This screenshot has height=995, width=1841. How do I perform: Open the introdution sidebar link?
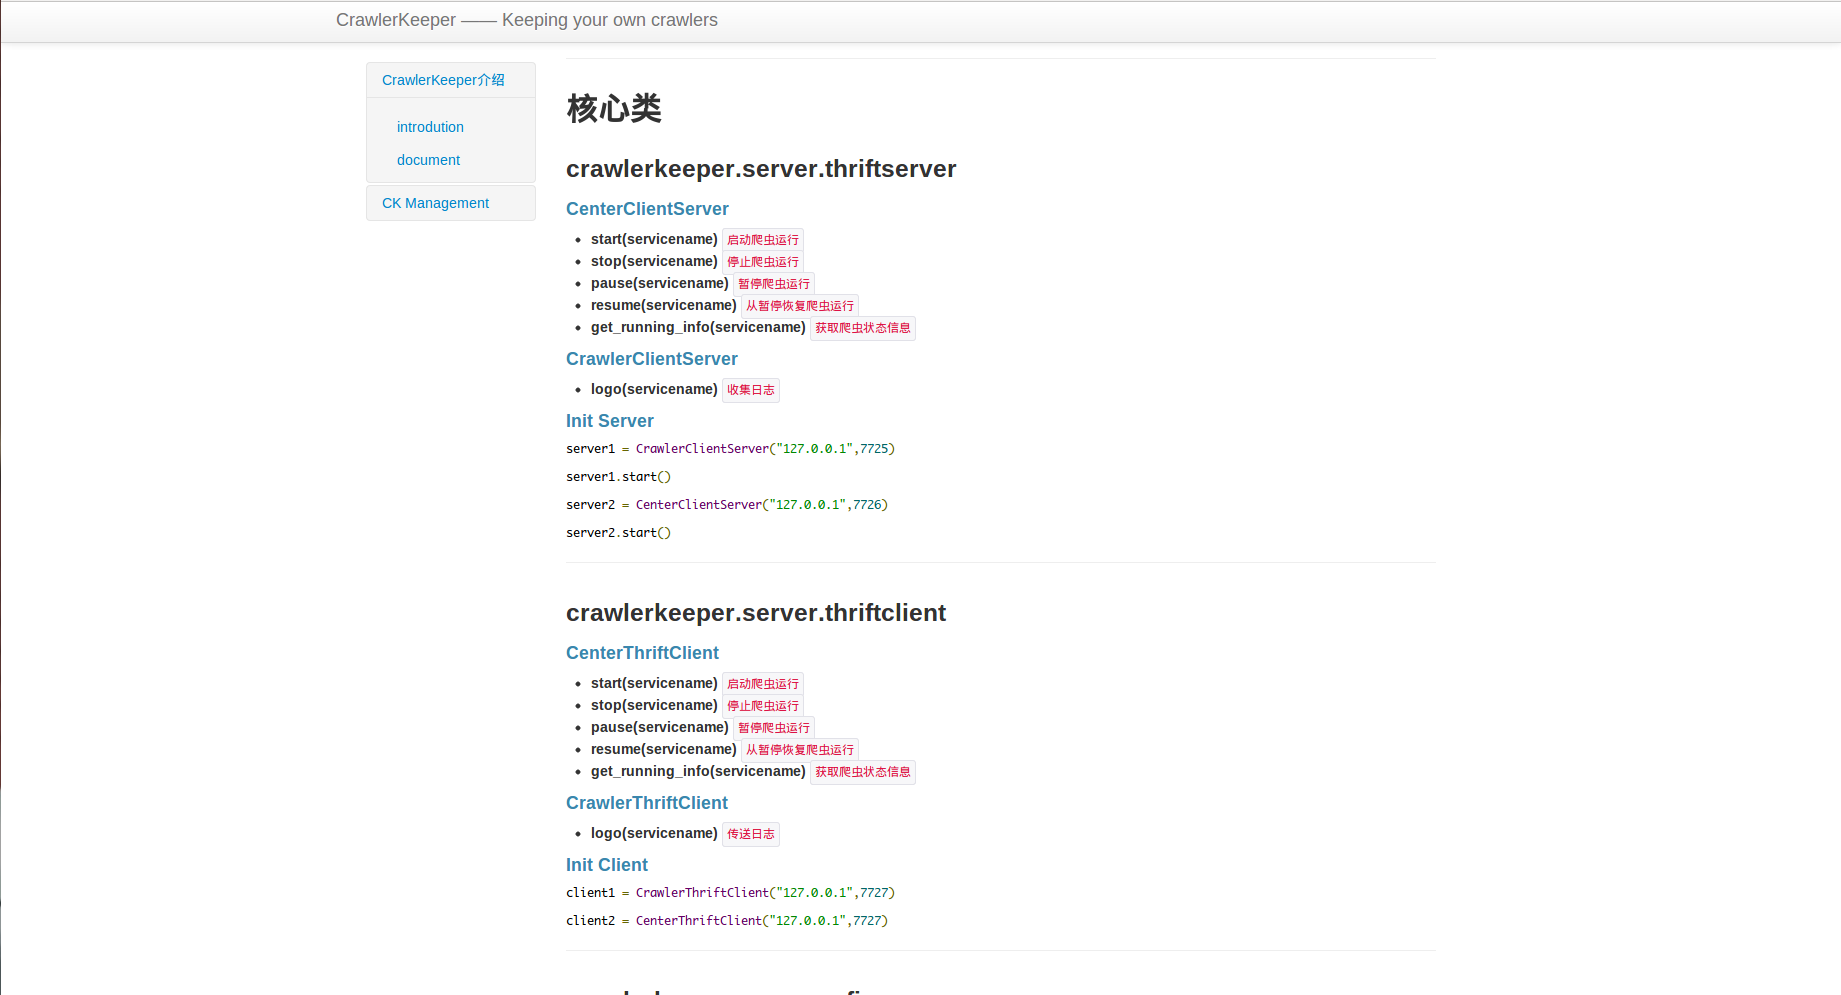[430, 127]
